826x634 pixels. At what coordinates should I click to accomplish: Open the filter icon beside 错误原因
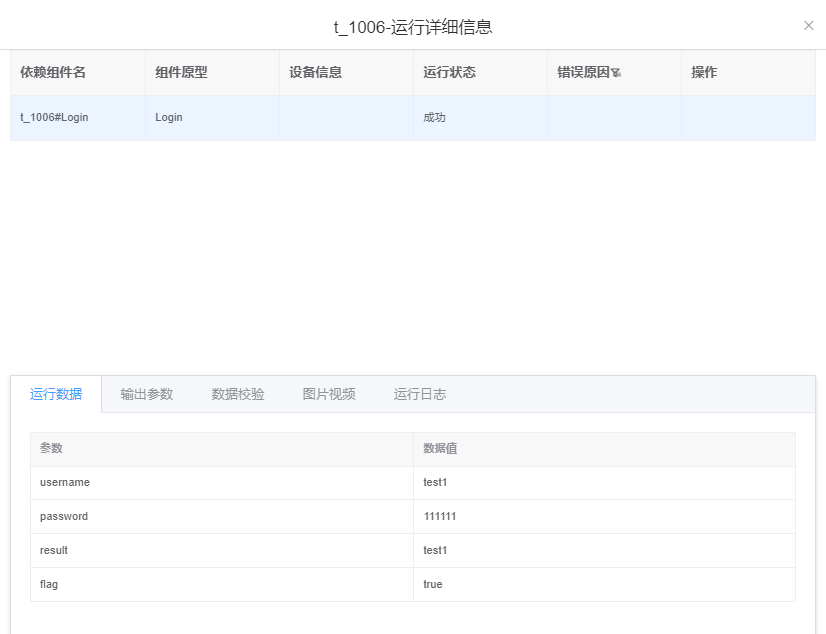tap(616, 73)
